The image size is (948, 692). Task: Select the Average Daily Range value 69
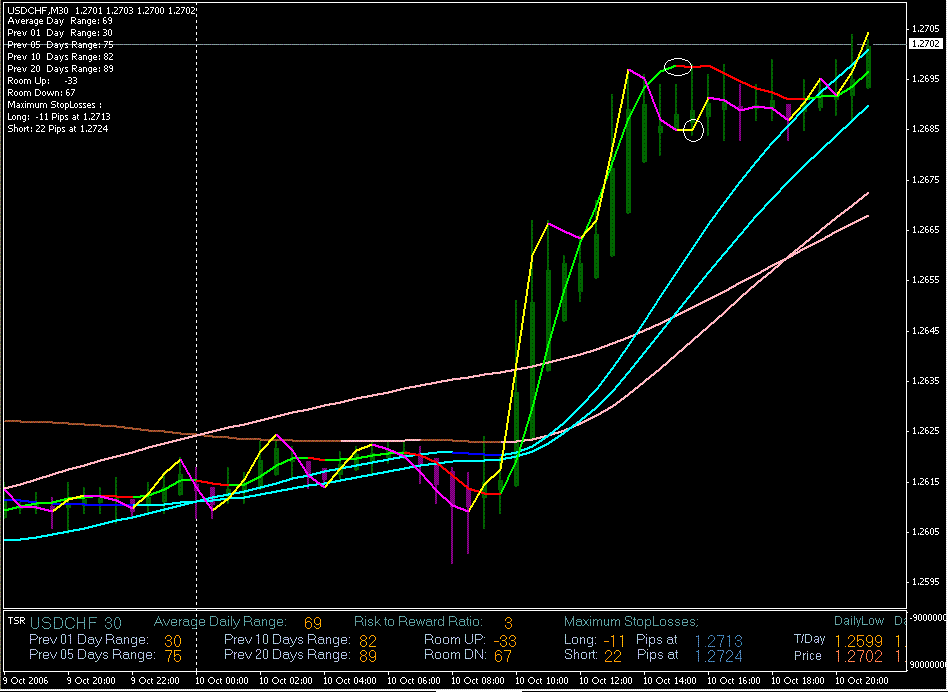point(313,623)
